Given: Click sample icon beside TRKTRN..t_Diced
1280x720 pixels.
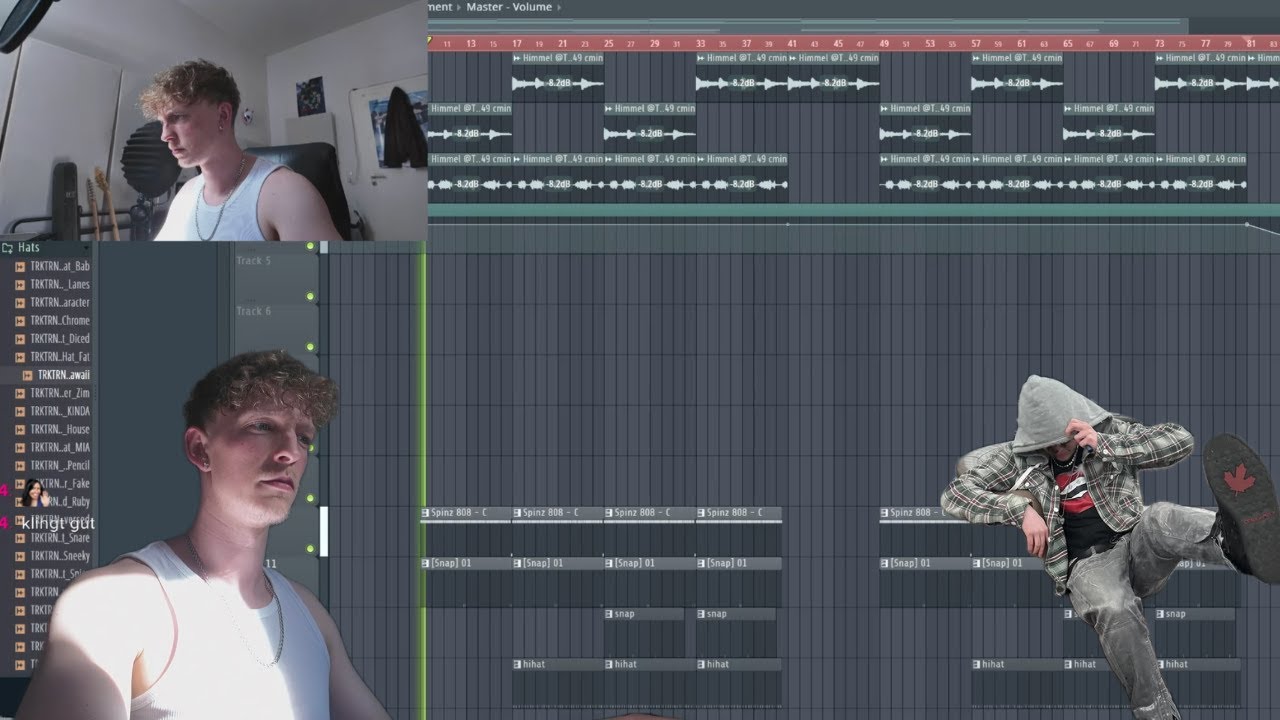Looking at the screenshot, I should click(20, 338).
